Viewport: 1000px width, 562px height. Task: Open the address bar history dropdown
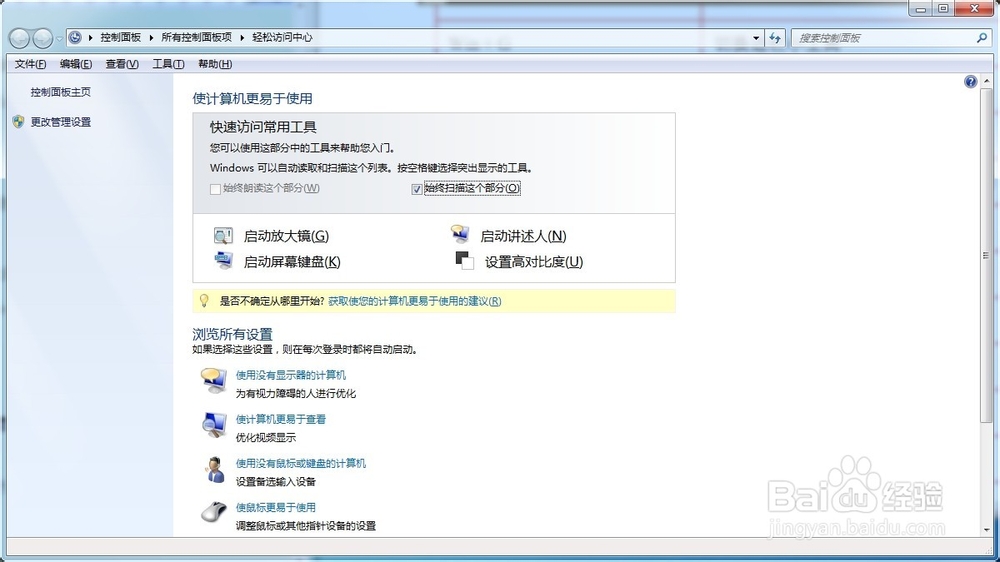point(756,38)
